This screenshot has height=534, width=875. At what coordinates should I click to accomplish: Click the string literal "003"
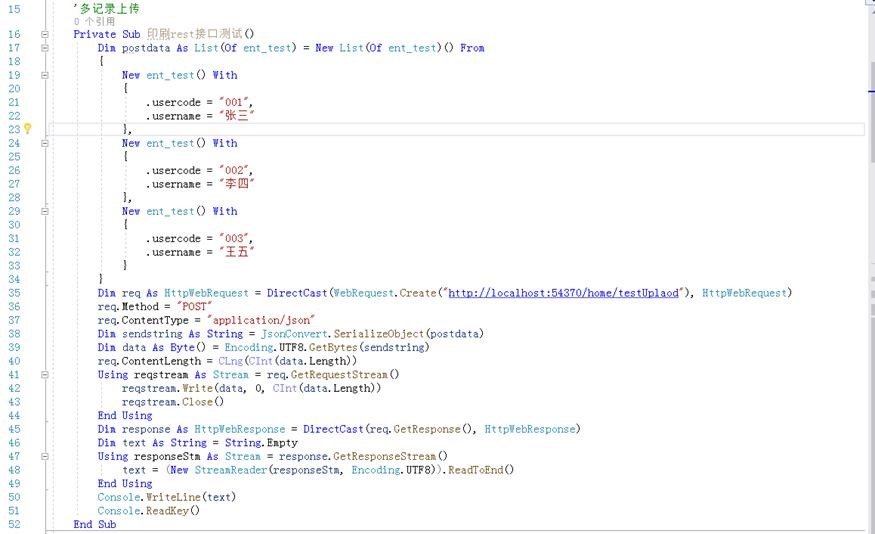[234, 238]
